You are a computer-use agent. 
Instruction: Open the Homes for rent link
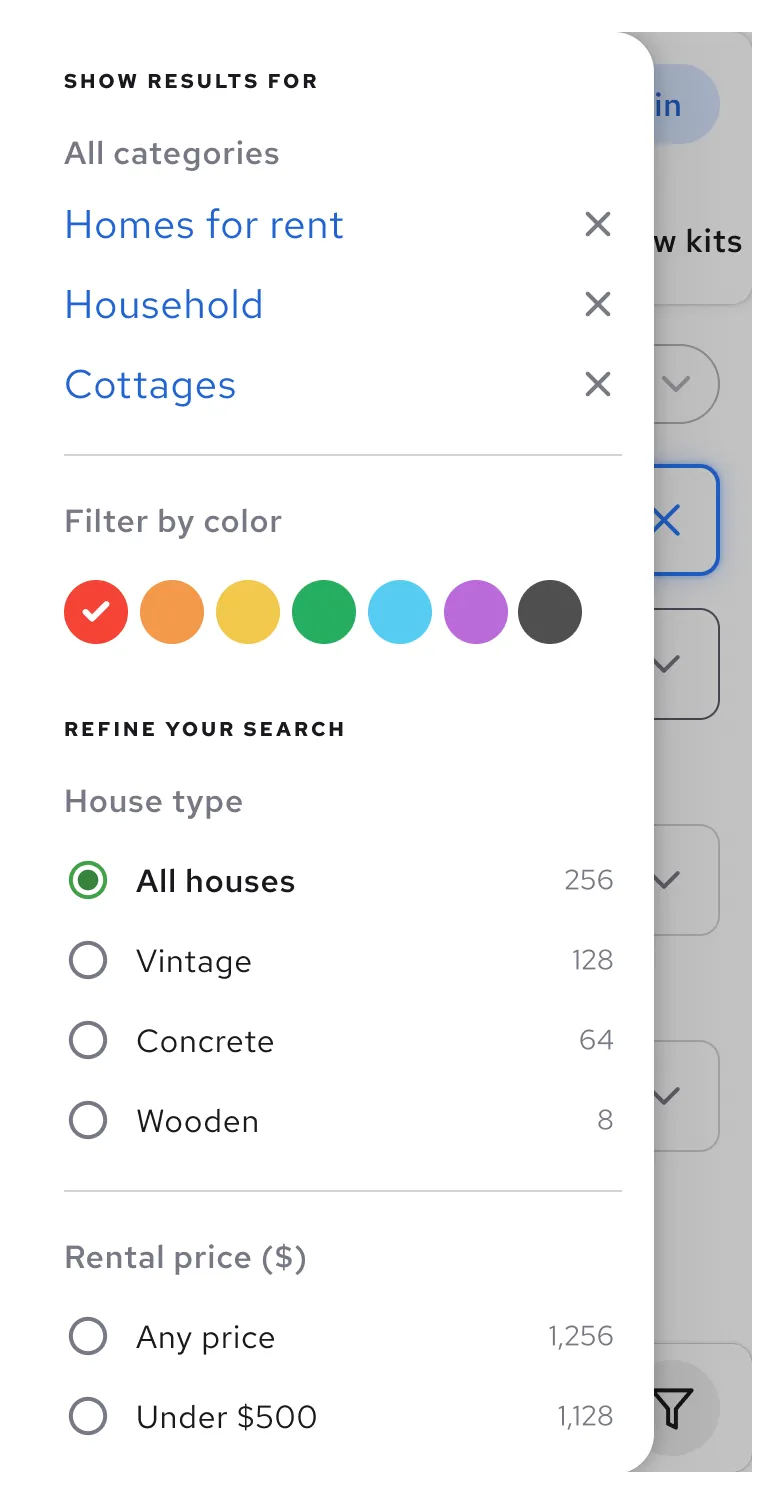tap(204, 224)
